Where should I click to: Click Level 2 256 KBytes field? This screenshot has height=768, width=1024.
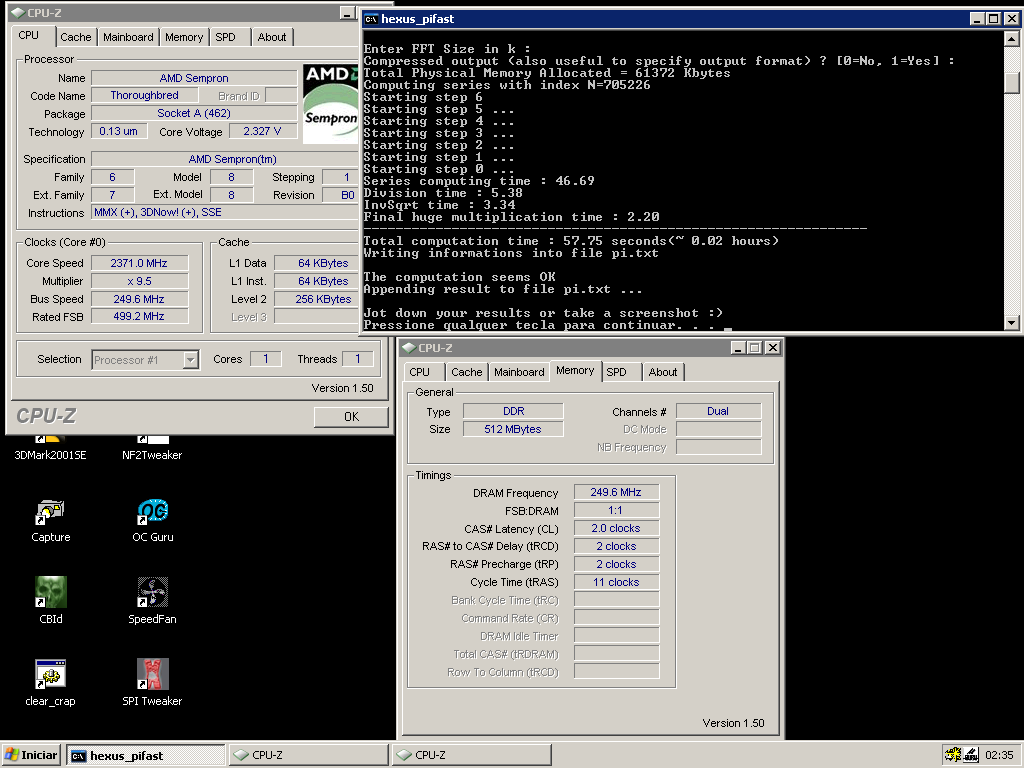(x=316, y=299)
